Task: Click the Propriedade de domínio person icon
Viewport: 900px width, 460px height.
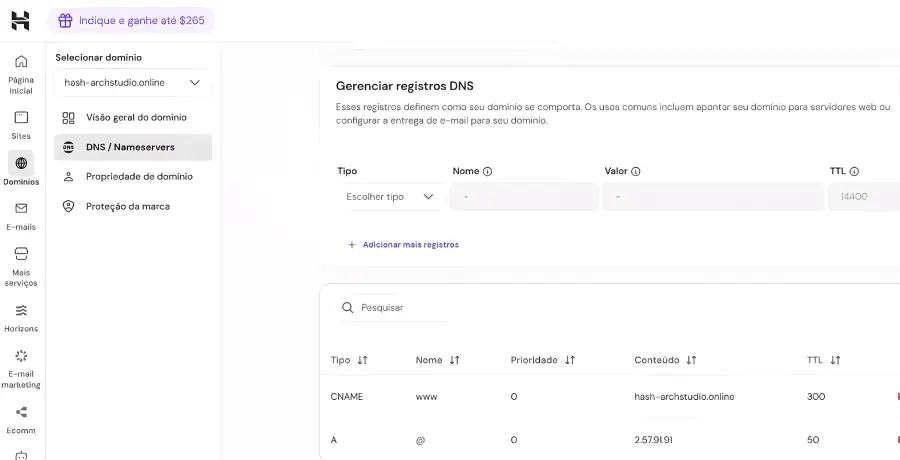Action: [68, 177]
